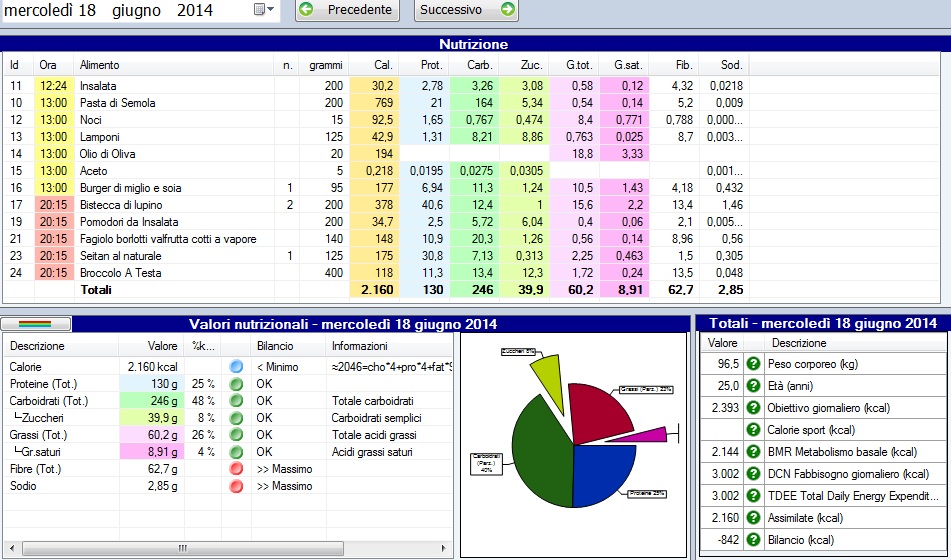Screen dimensions: 951x560
Task: Open the date picker calendar dropdown
Action: tap(264, 10)
